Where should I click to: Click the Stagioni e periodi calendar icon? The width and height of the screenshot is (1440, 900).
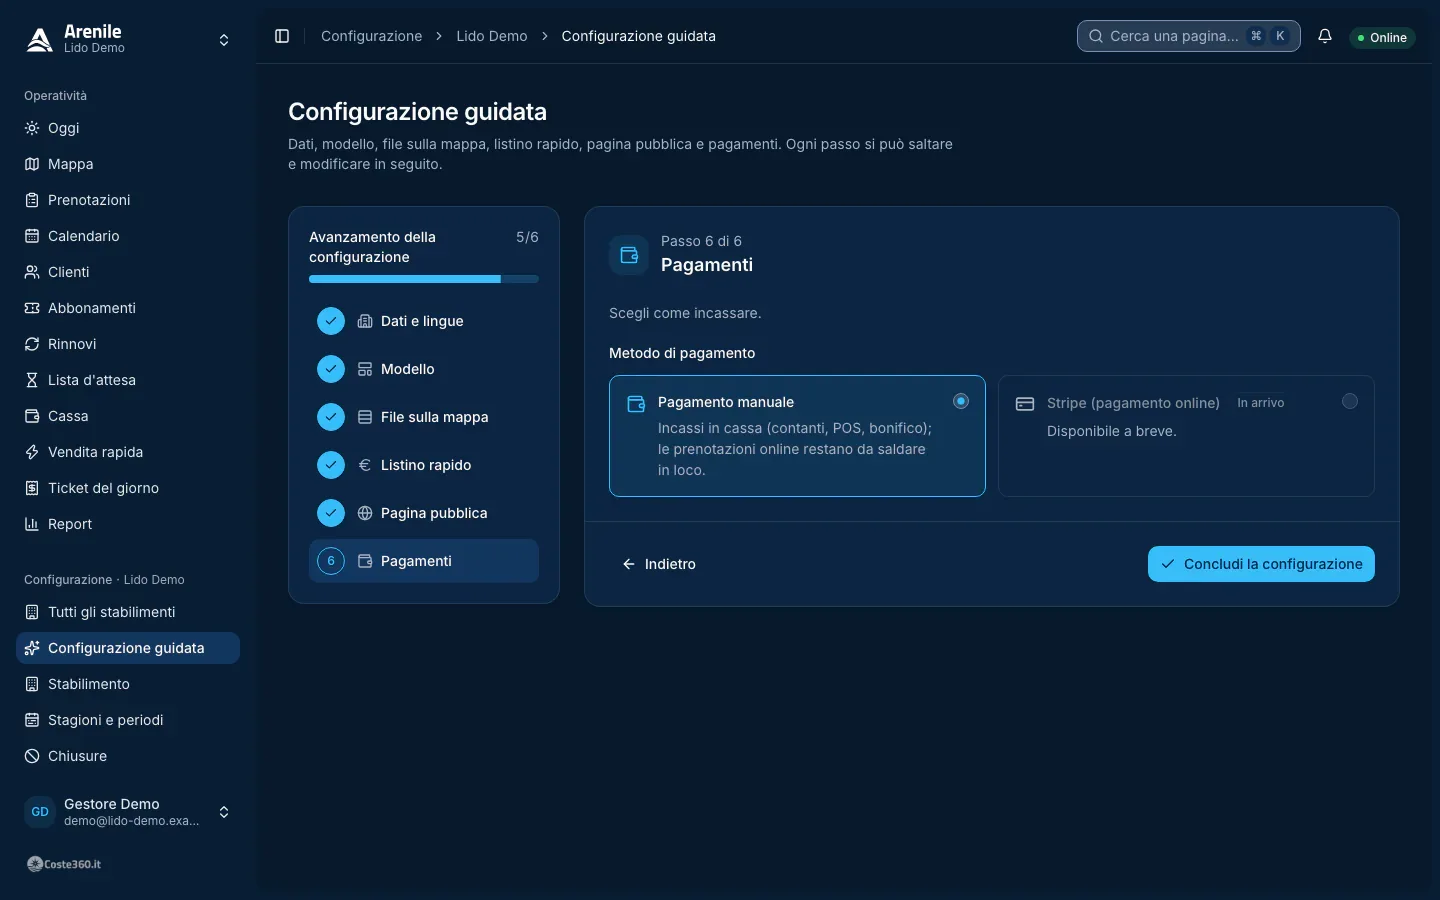32,720
